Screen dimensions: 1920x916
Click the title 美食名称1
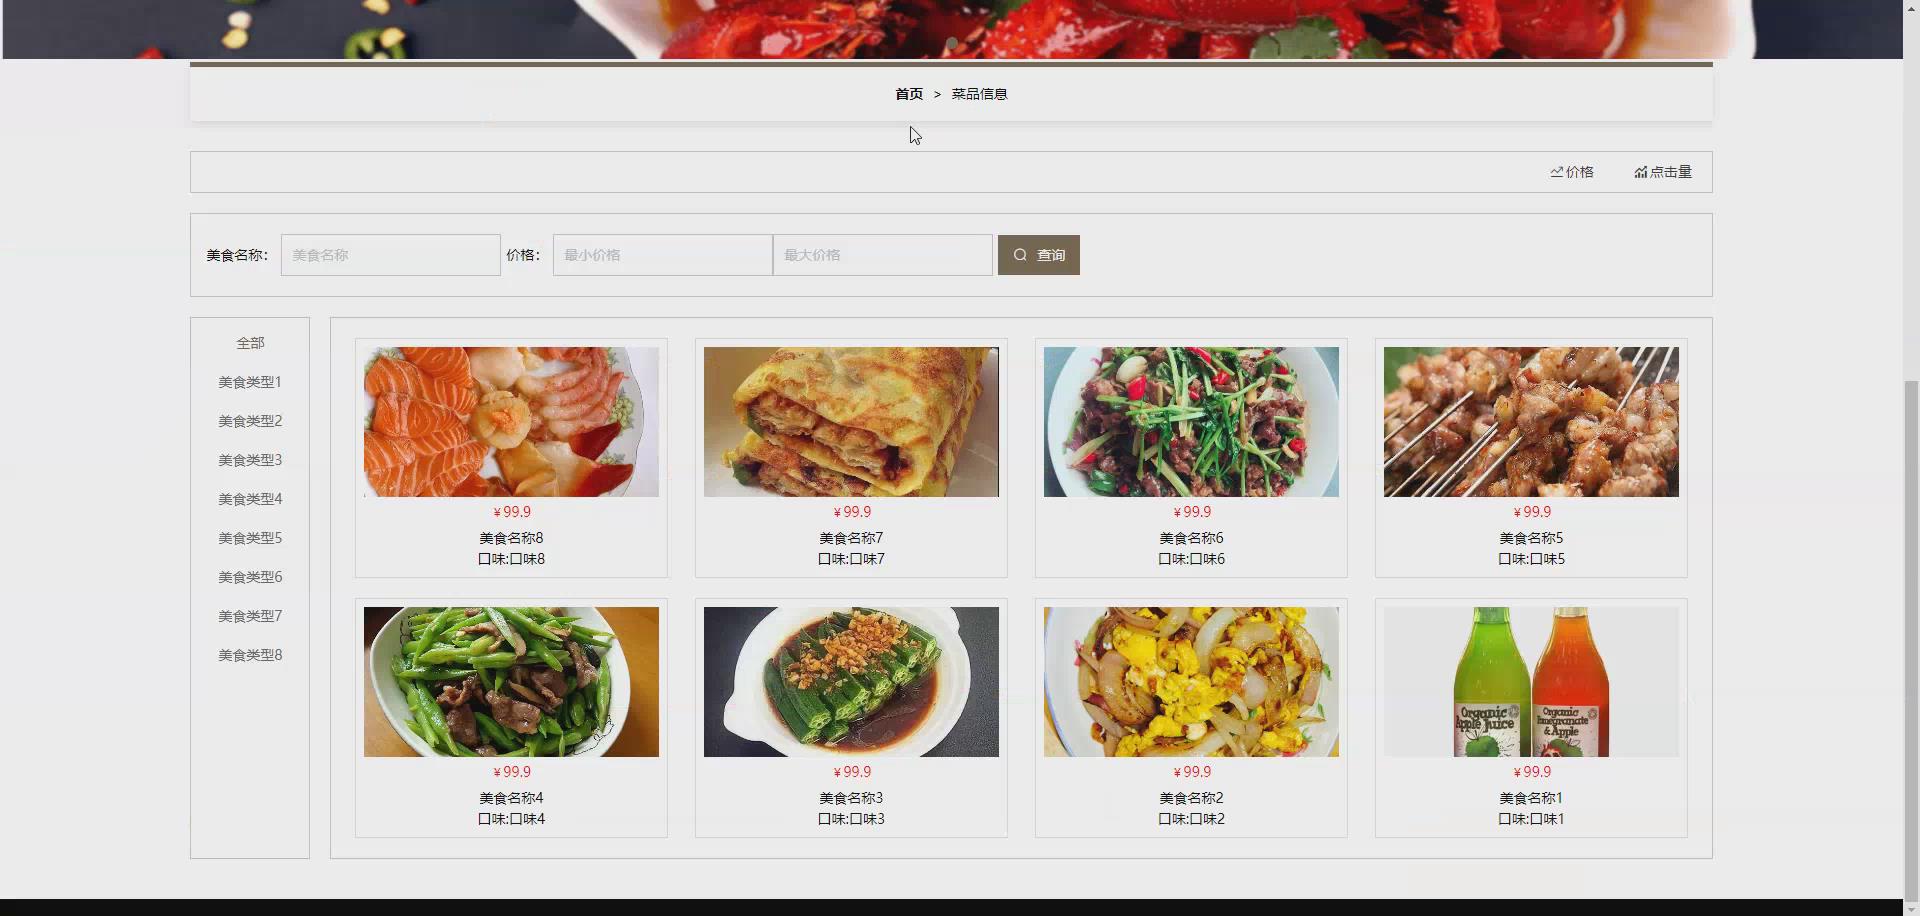pyautogui.click(x=1531, y=798)
